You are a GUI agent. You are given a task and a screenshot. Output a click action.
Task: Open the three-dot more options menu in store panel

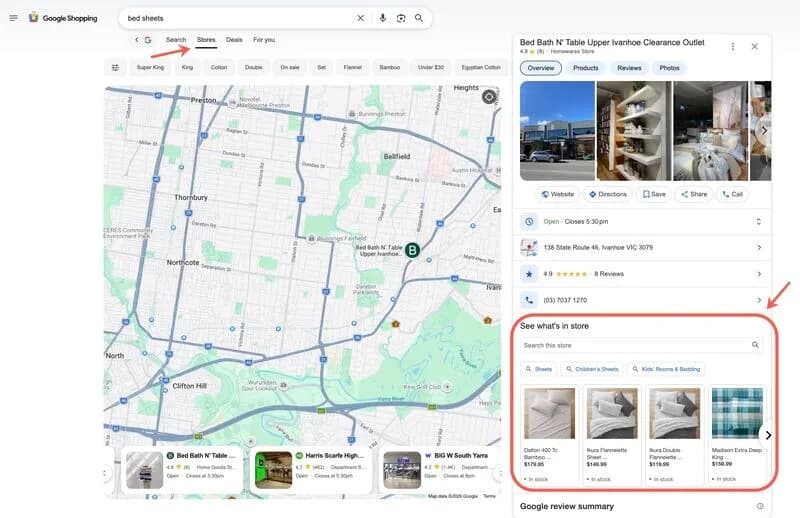coord(733,46)
